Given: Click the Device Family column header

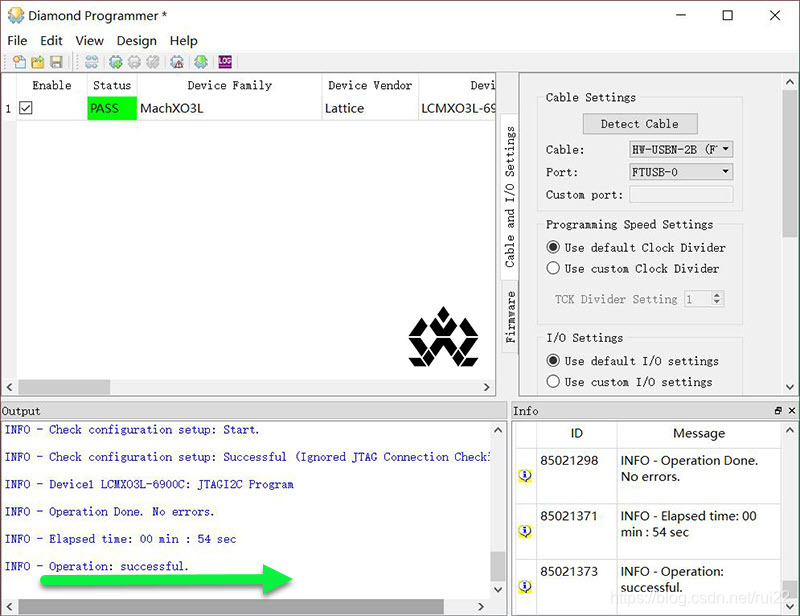Looking at the screenshot, I should click(x=229, y=85).
